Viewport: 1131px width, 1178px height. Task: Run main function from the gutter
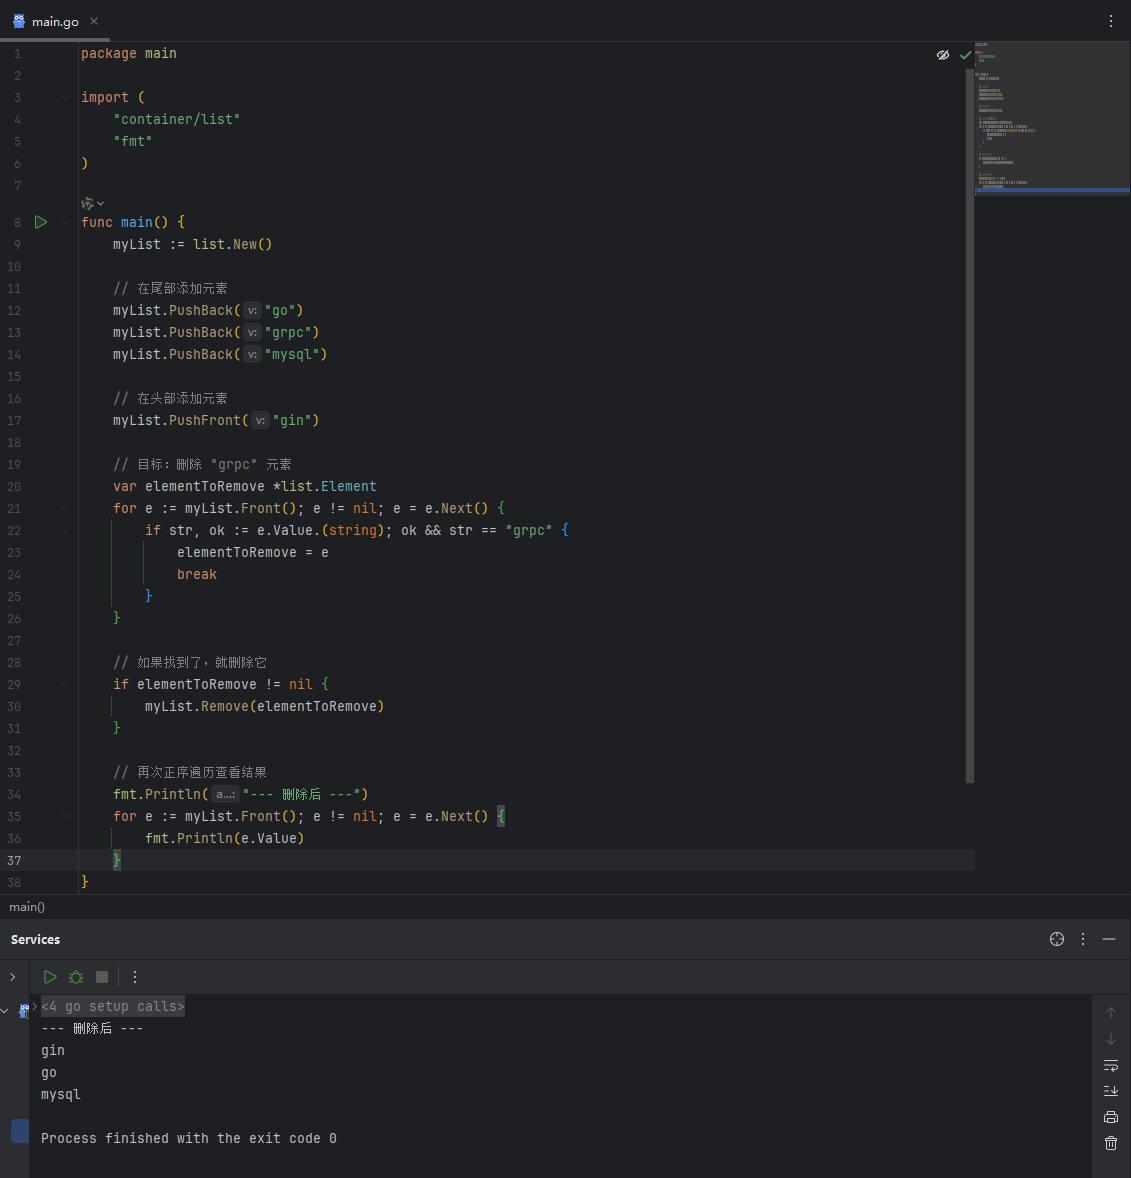pyautogui.click(x=41, y=222)
